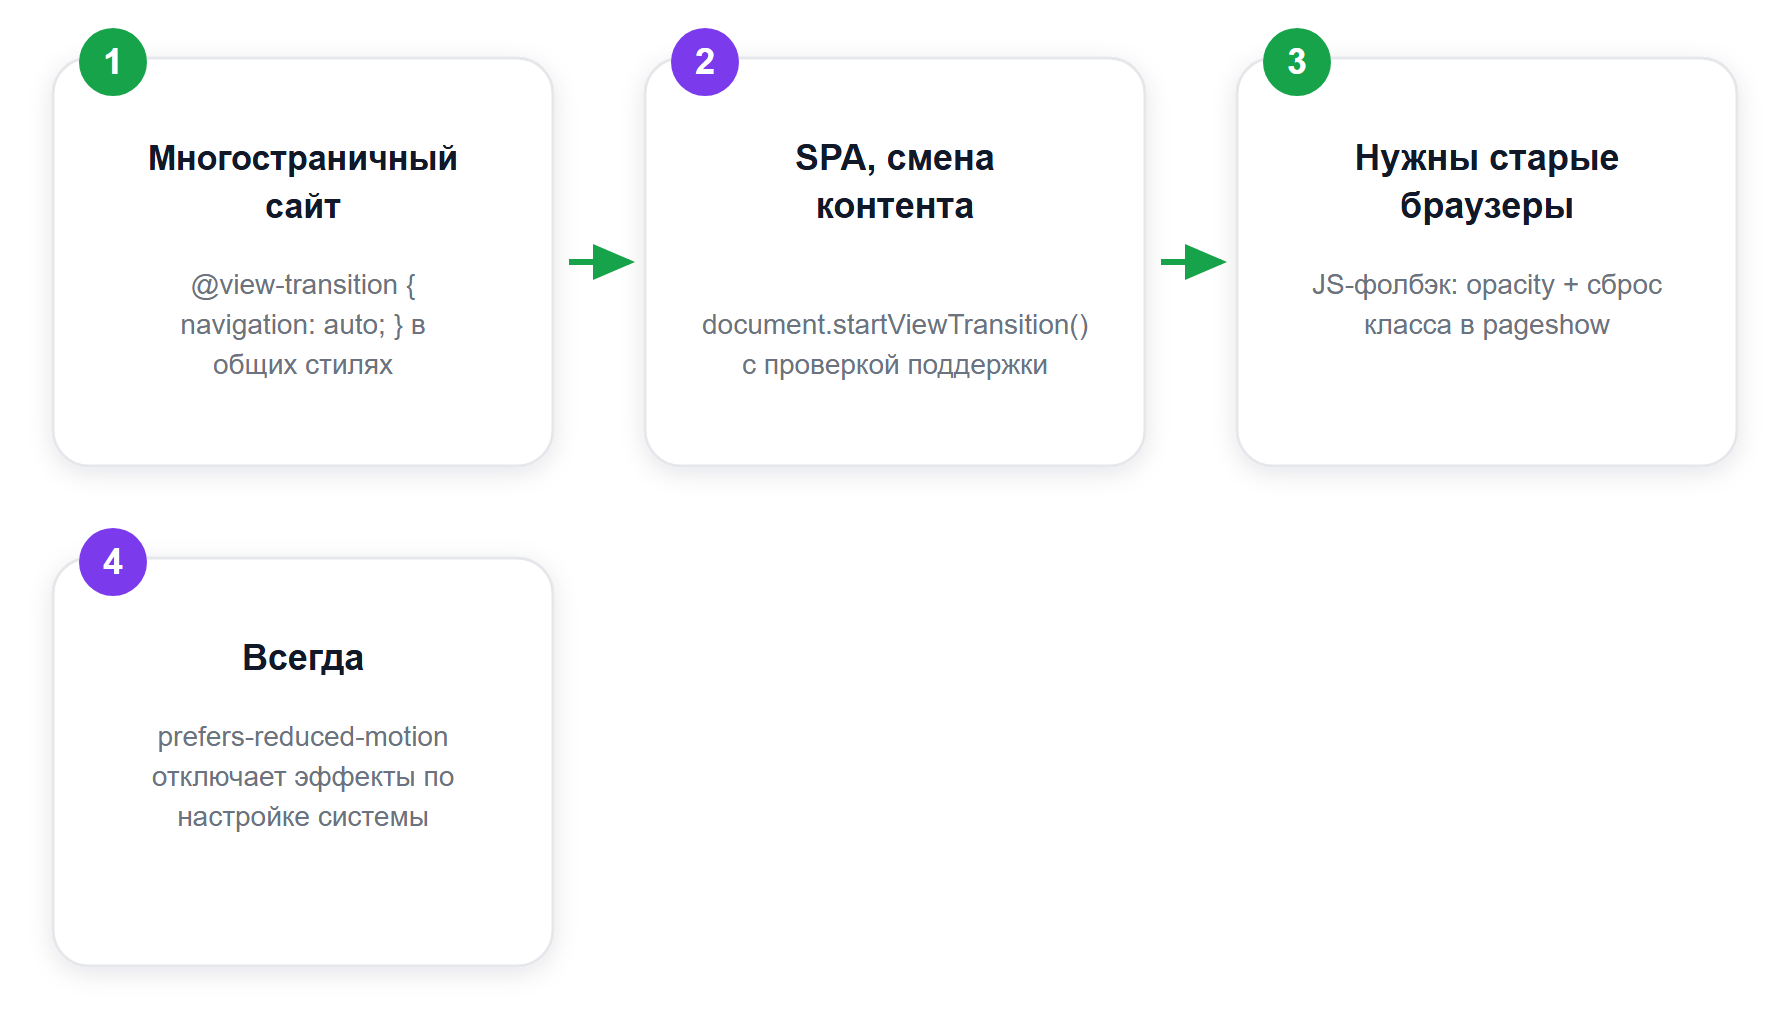
Task: Select the SPA, смена контента heading
Action: click(895, 182)
